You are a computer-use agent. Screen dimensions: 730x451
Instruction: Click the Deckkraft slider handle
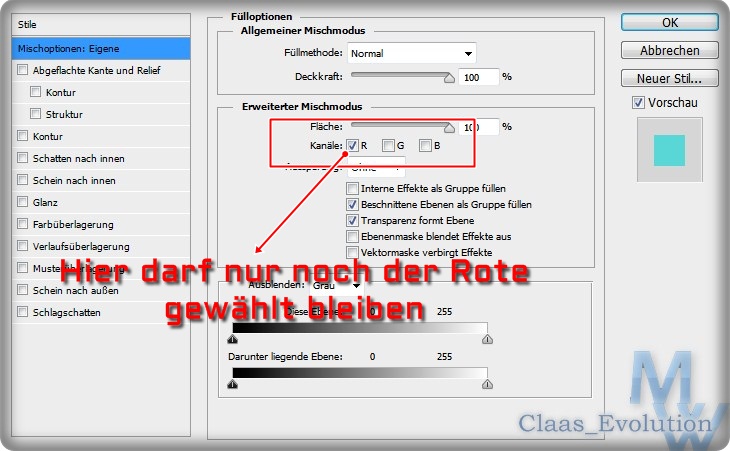449,77
